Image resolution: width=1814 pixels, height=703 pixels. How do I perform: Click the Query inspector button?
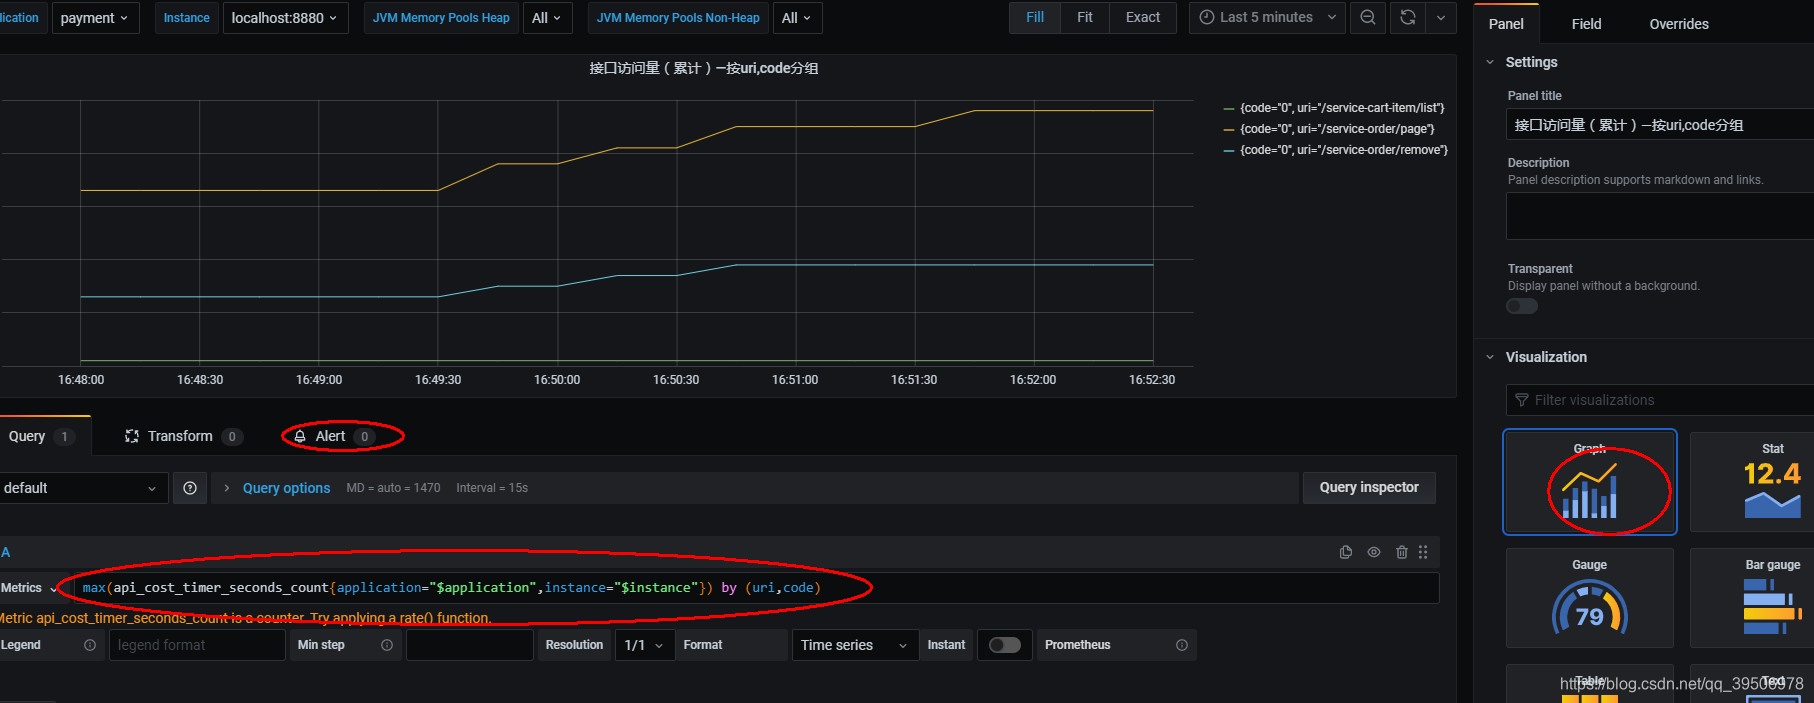(x=1369, y=487)
